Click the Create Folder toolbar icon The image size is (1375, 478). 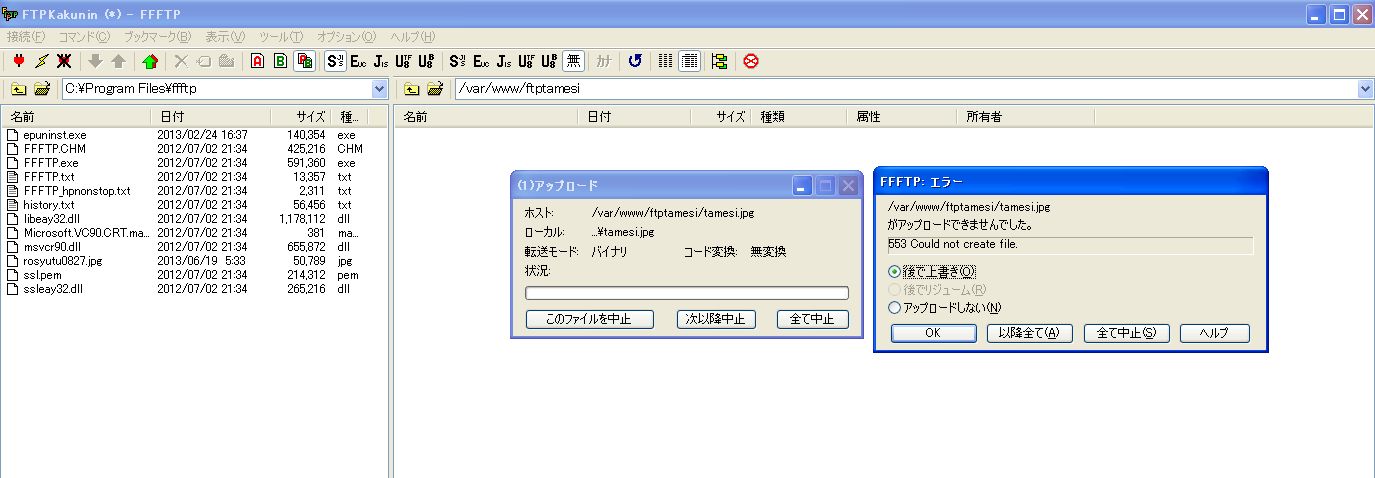(x=226, y=61)
